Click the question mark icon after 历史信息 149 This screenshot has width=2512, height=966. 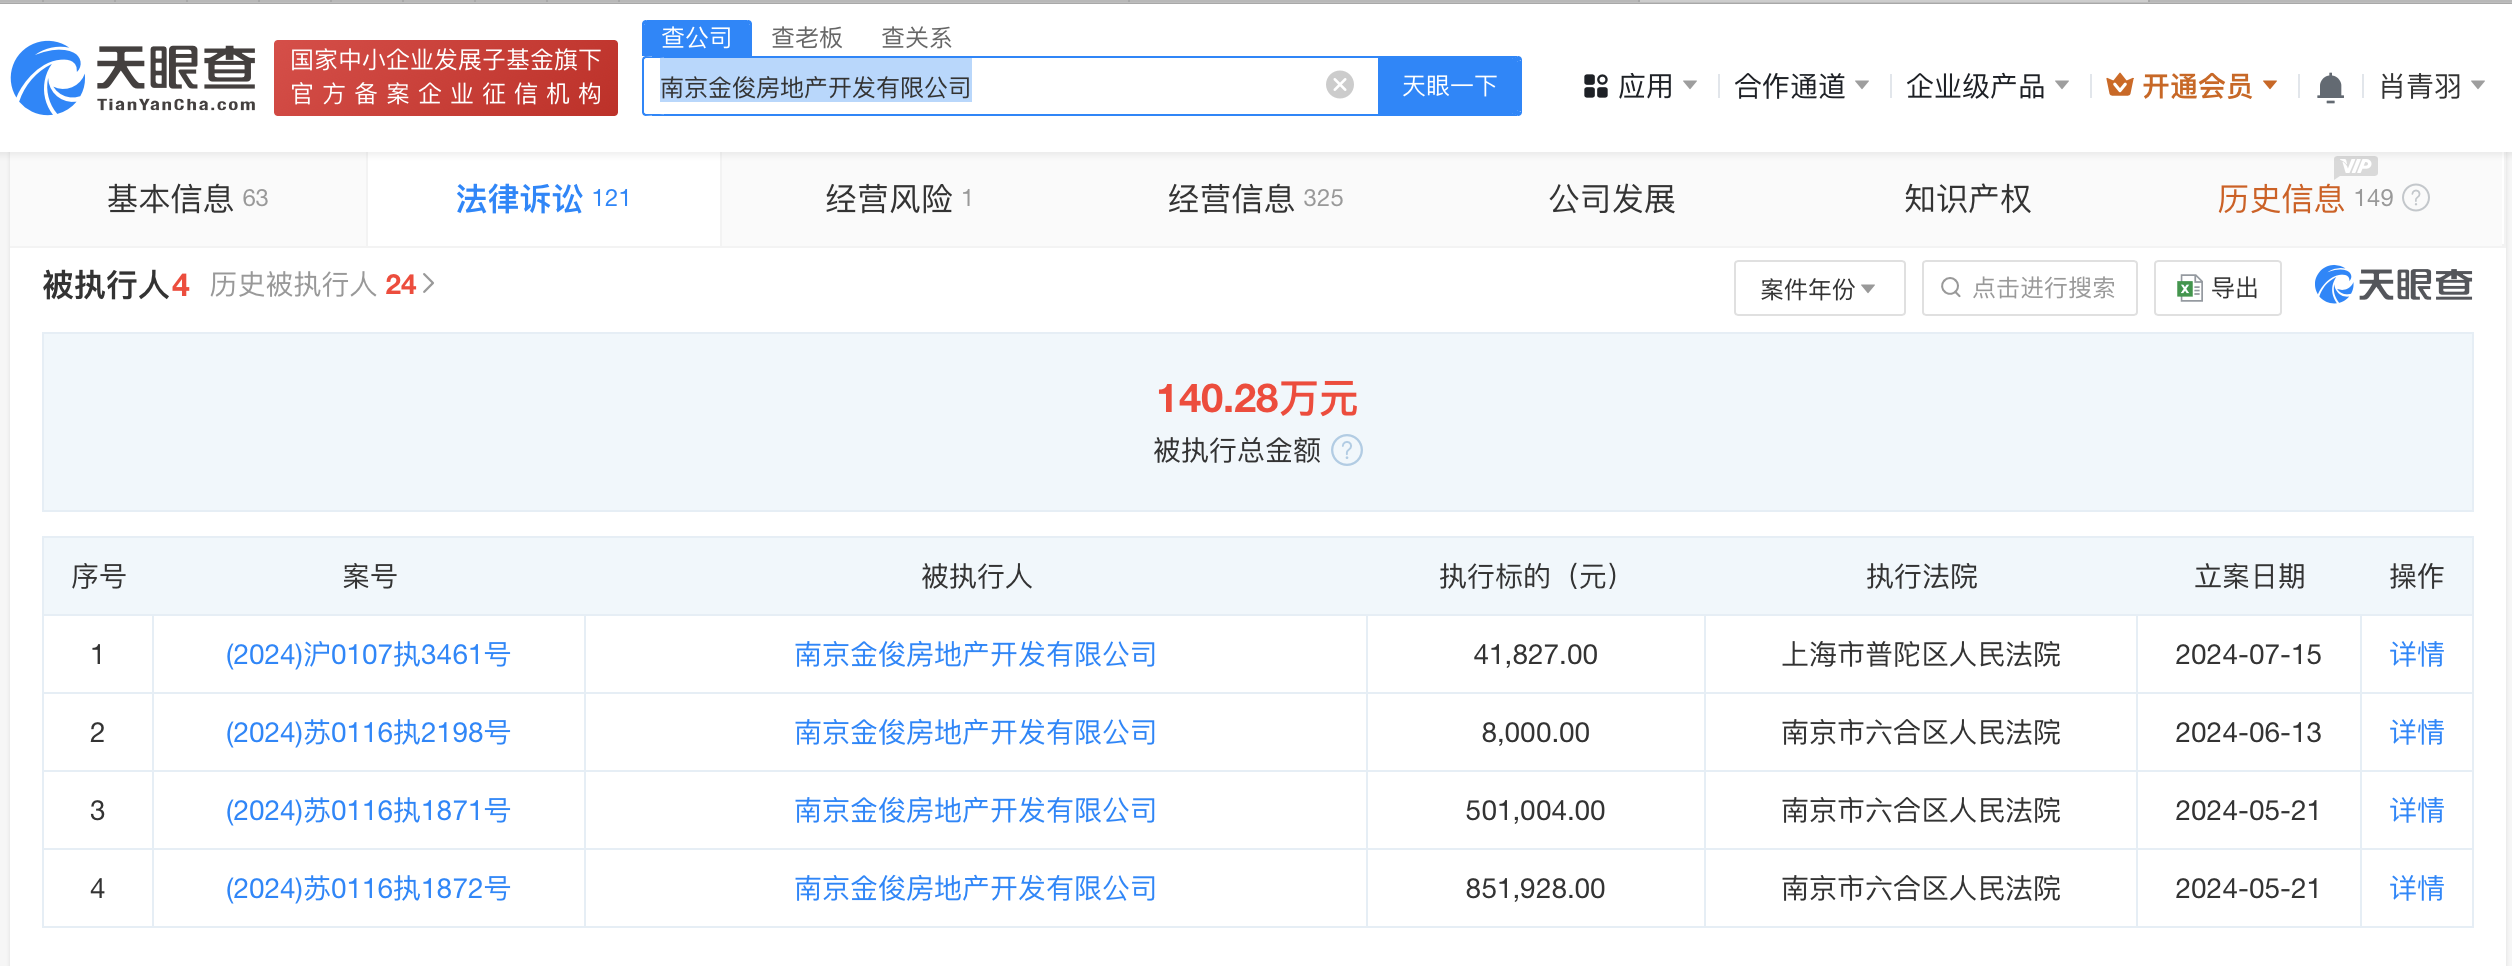tap(2419, 198)
